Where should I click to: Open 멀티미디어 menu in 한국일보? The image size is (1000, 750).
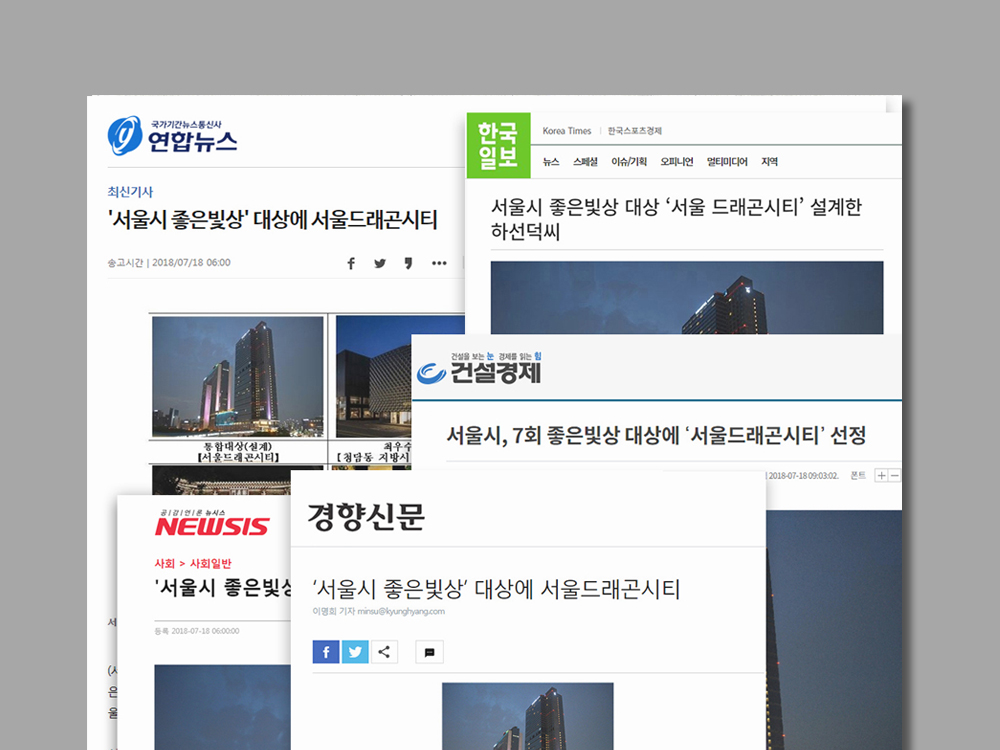[x=727, y=162]
